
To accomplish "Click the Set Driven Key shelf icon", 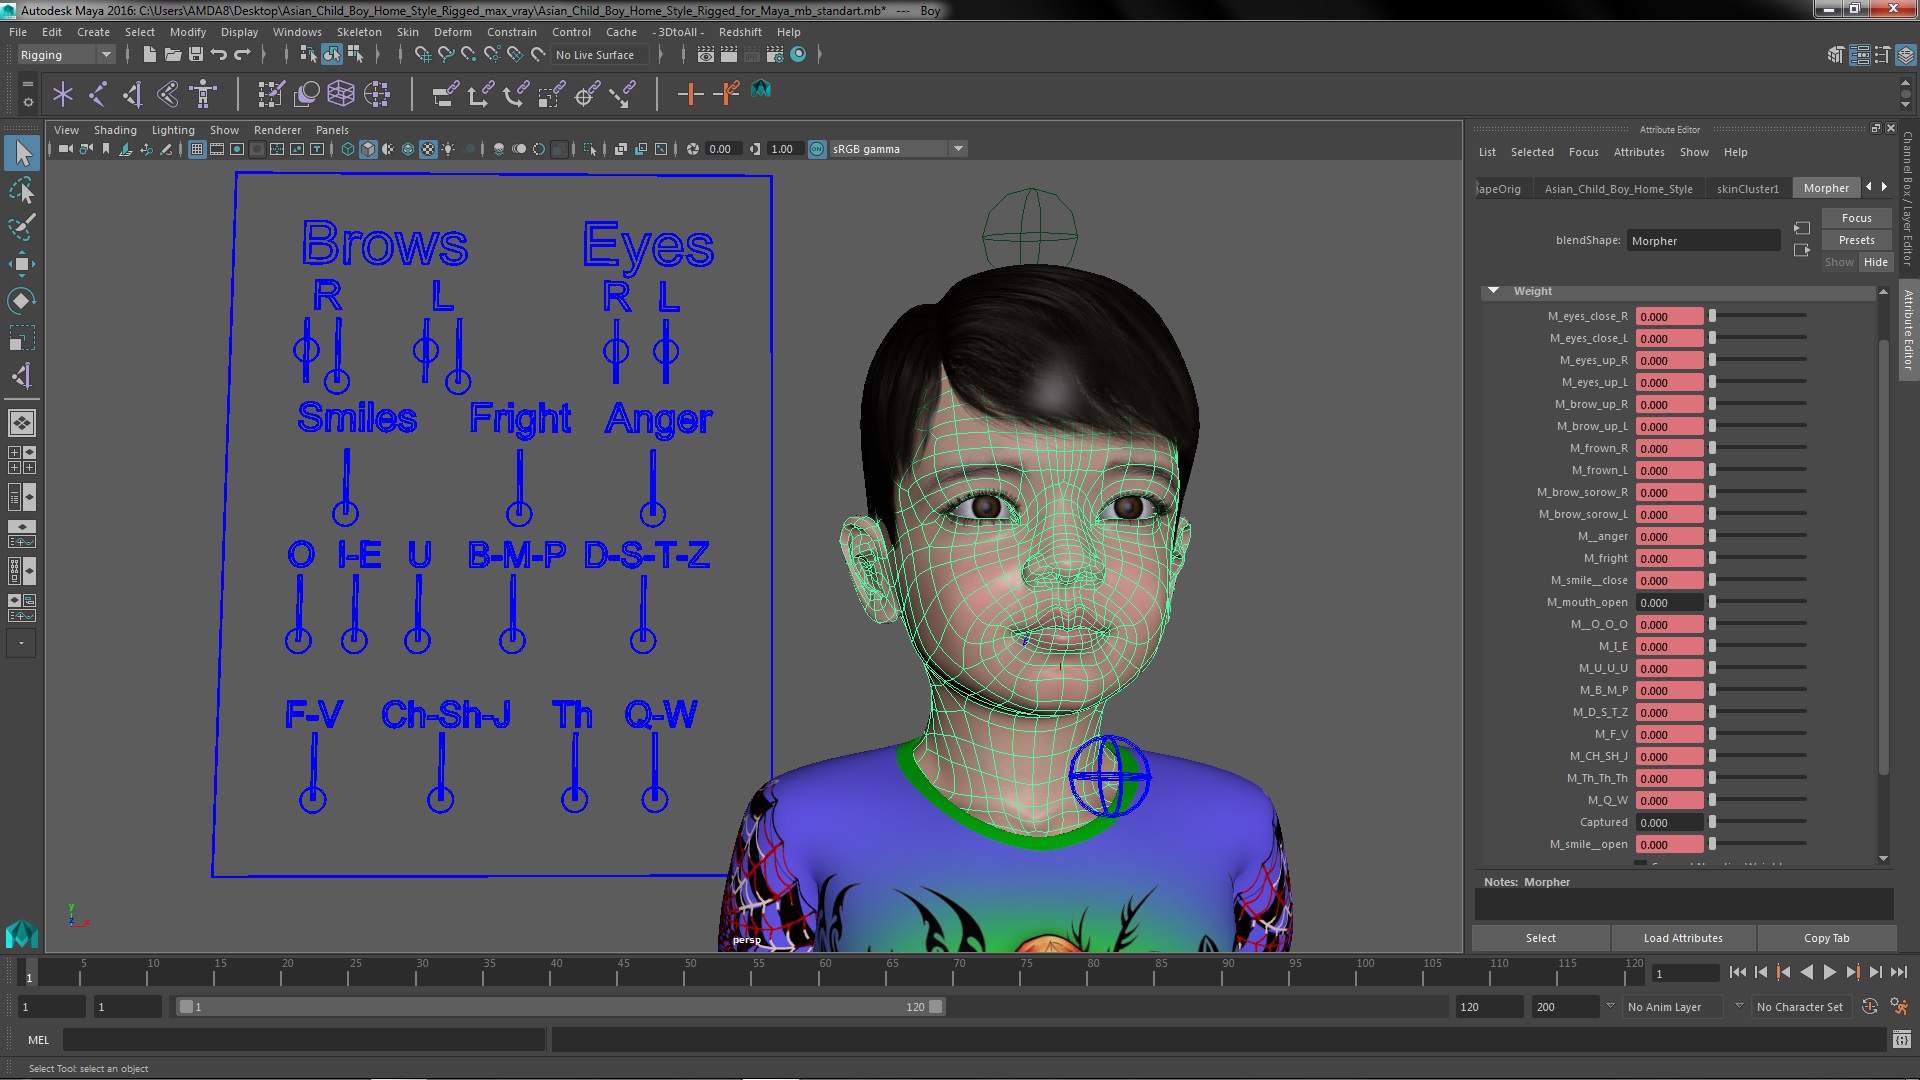I will pos(727,94).
